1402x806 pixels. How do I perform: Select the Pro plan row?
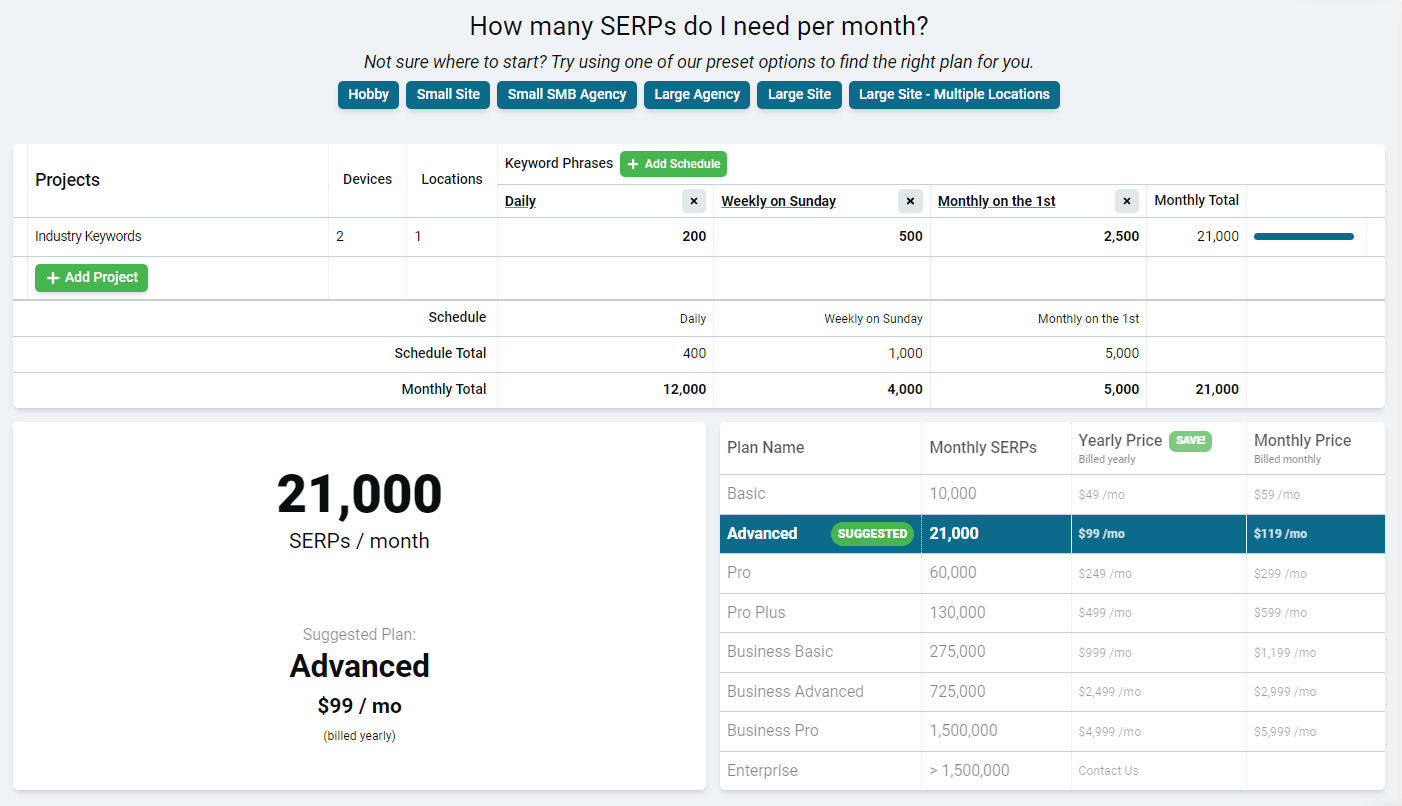[x=1052, y=573]
